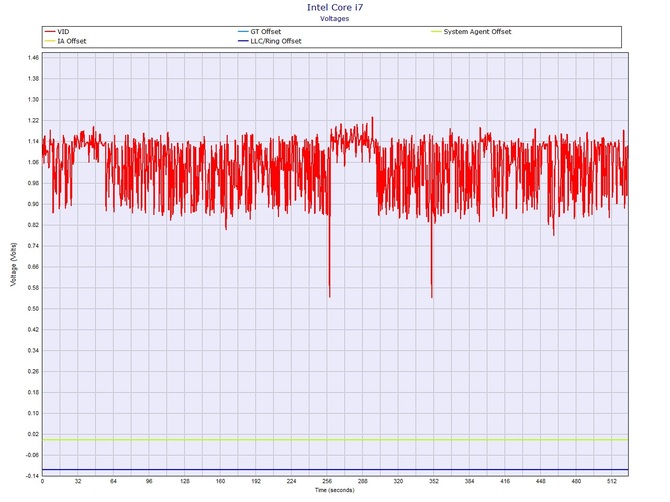Click the GT Offset legend entry
670x502 pixels.
point(260,32)
